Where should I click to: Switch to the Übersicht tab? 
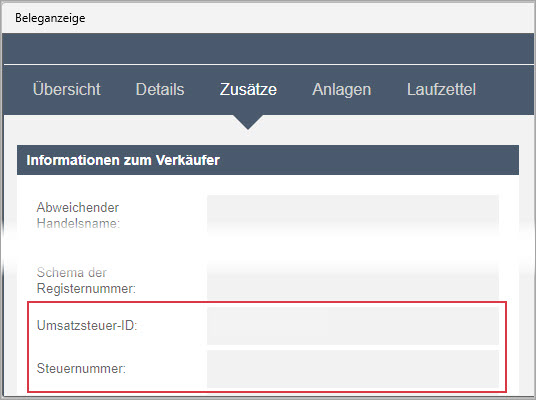pos(67,89)
